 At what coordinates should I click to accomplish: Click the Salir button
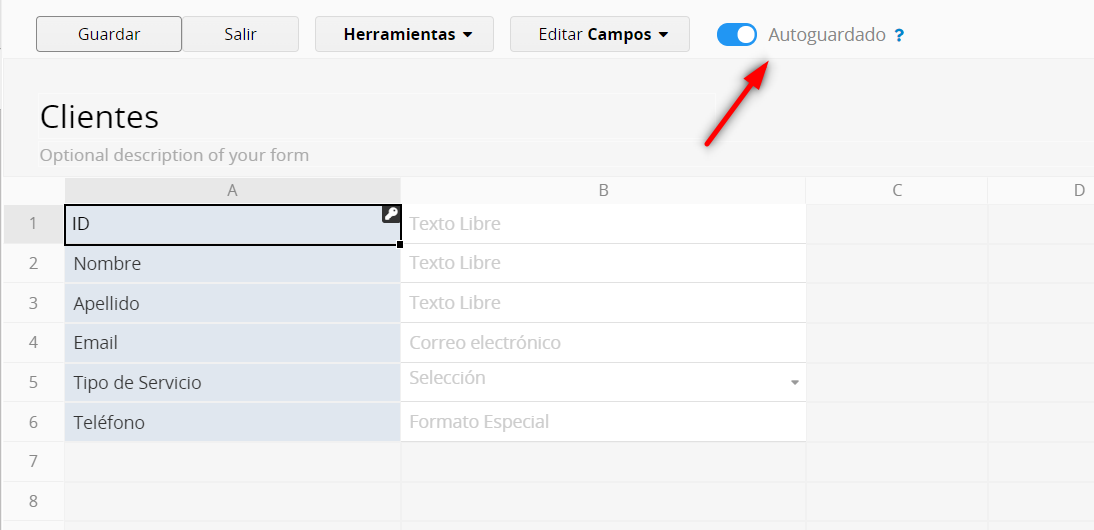(x=240, y=34)
